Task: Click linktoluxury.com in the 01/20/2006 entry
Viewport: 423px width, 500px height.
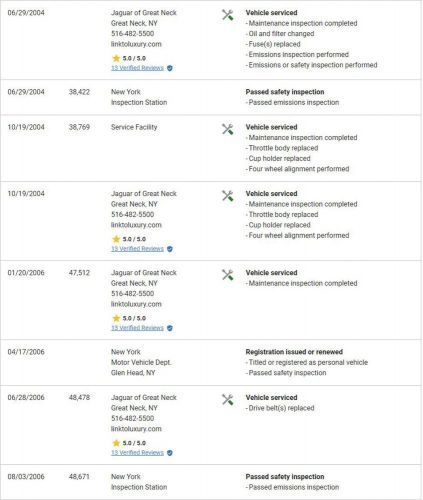Action: point(136,304)
